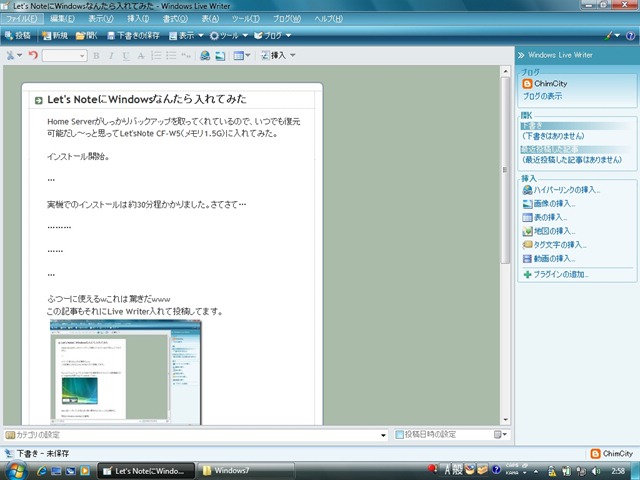Viewport: 640px width, 480px height.
Task: Open the 編集 menu
Action: tap(62, 19)
